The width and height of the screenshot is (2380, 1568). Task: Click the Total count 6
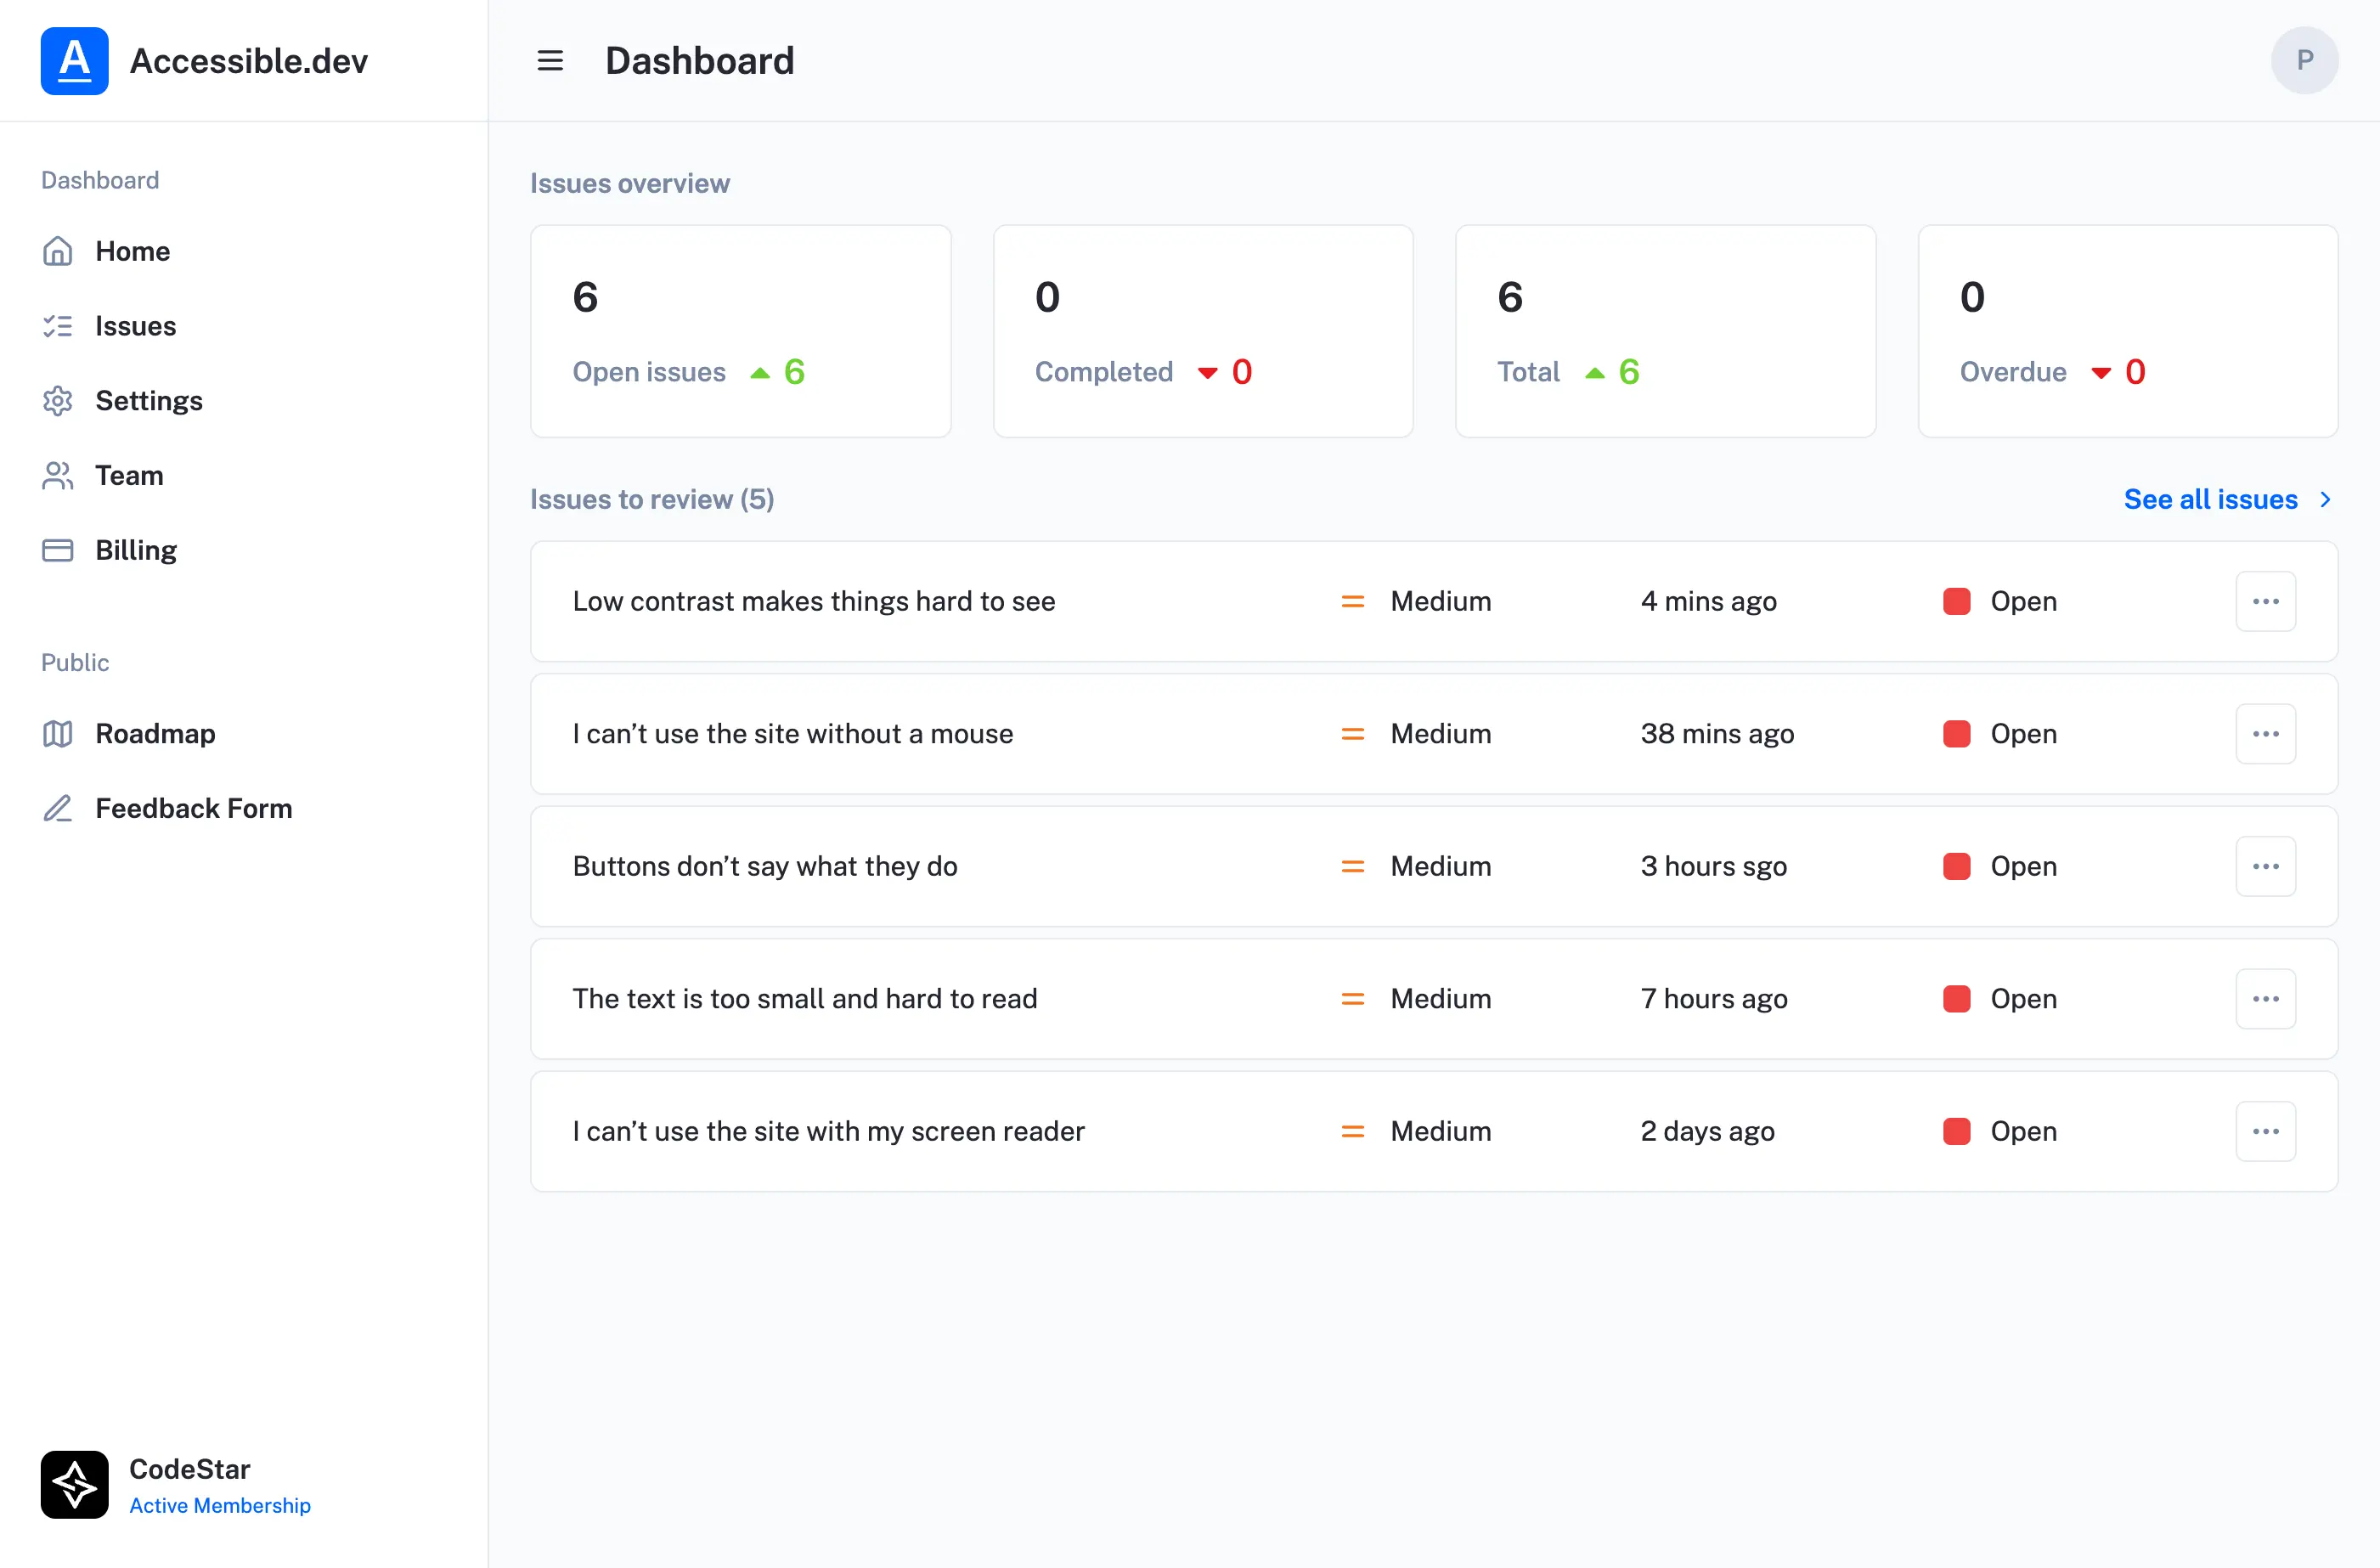tap(1510, 297)
